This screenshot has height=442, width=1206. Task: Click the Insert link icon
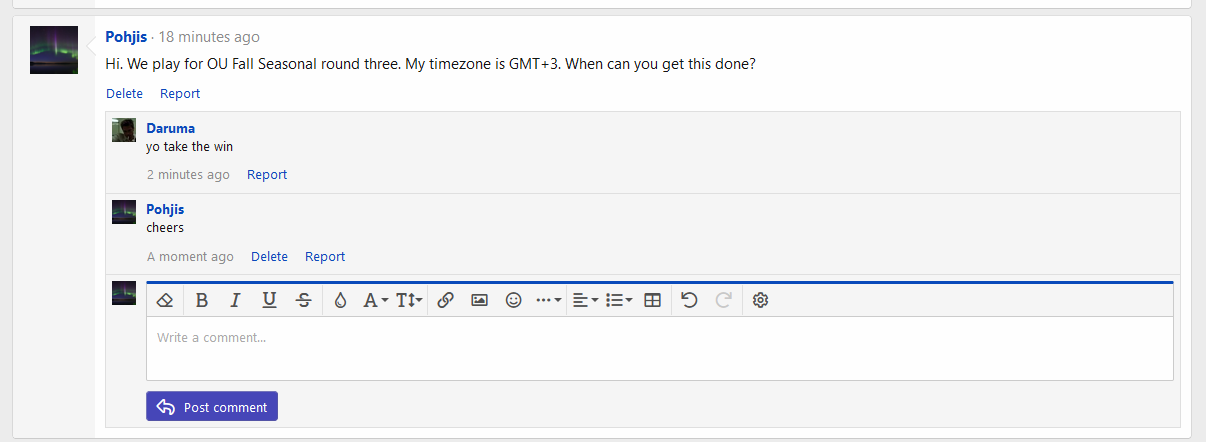pyautogui.click(x=446, y=300)
